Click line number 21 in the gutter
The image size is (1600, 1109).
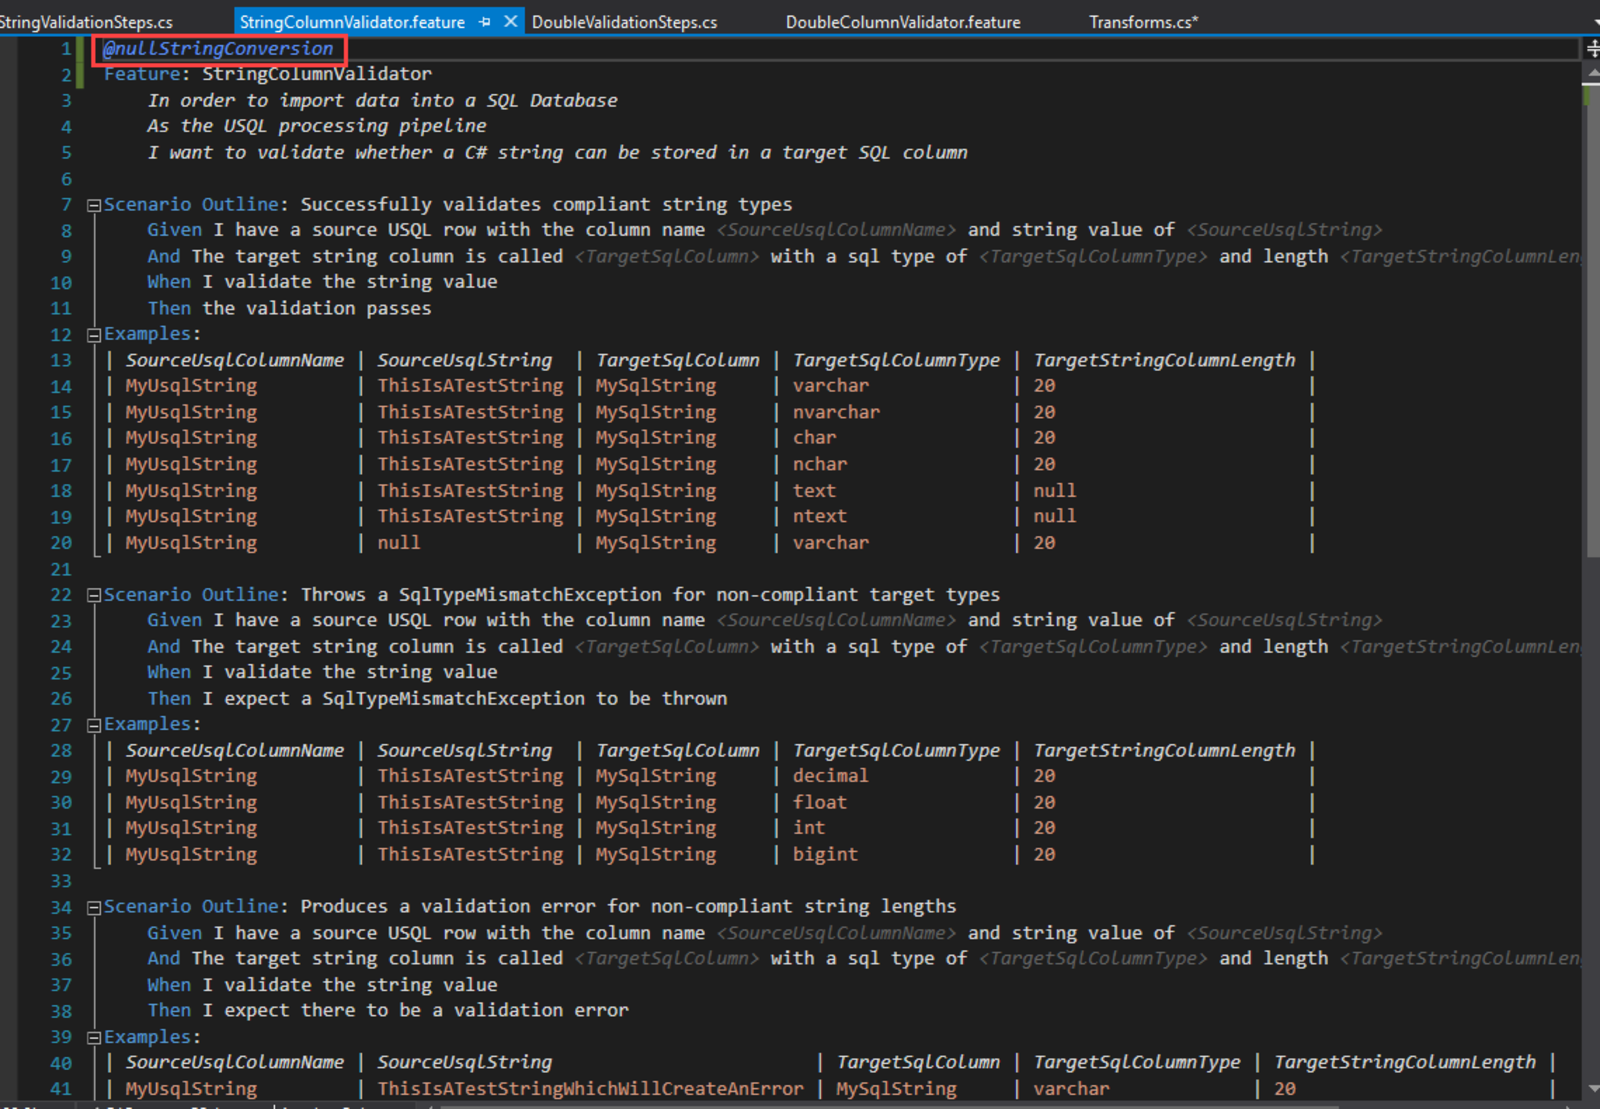click(x=61, y=569)
